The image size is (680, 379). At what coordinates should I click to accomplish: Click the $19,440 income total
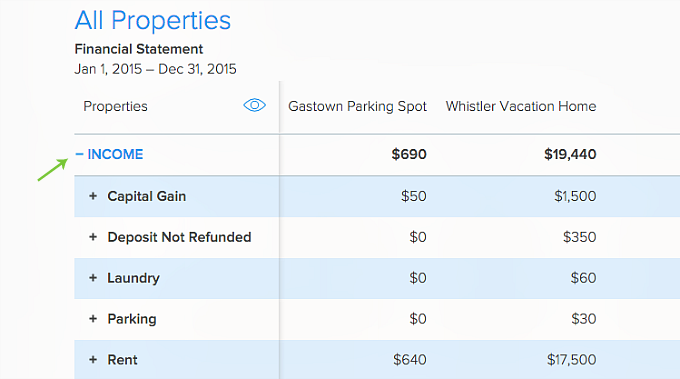(570, 154)
